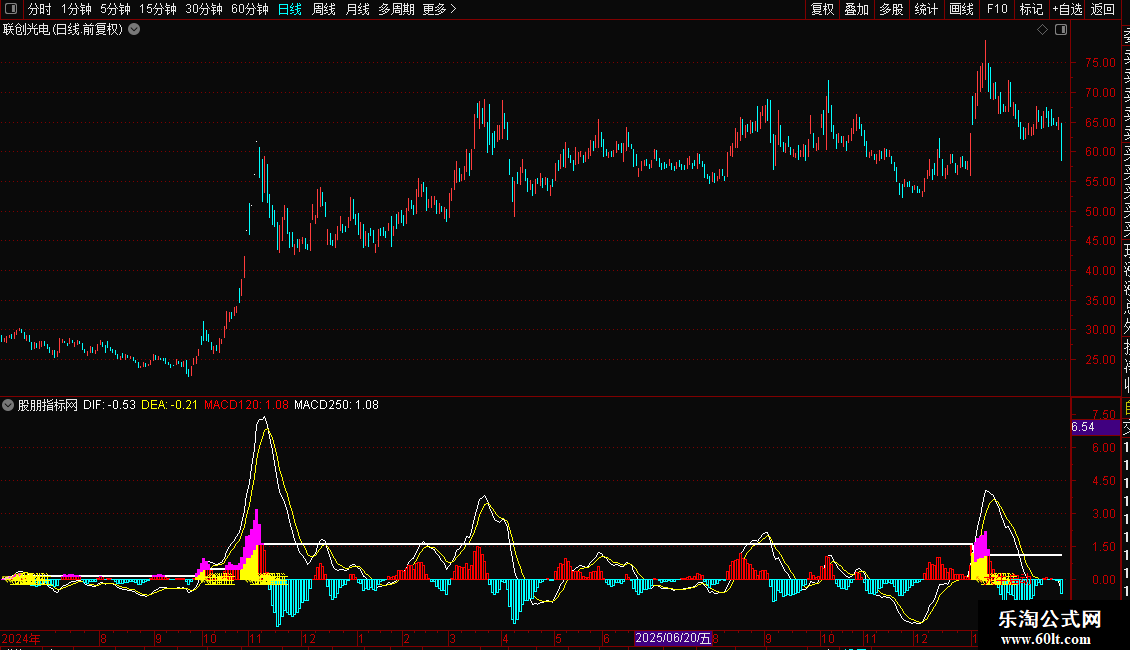Expand the 联创光电 stock name dropdown
The image size is (1130, 650).
tap(134, 30)
